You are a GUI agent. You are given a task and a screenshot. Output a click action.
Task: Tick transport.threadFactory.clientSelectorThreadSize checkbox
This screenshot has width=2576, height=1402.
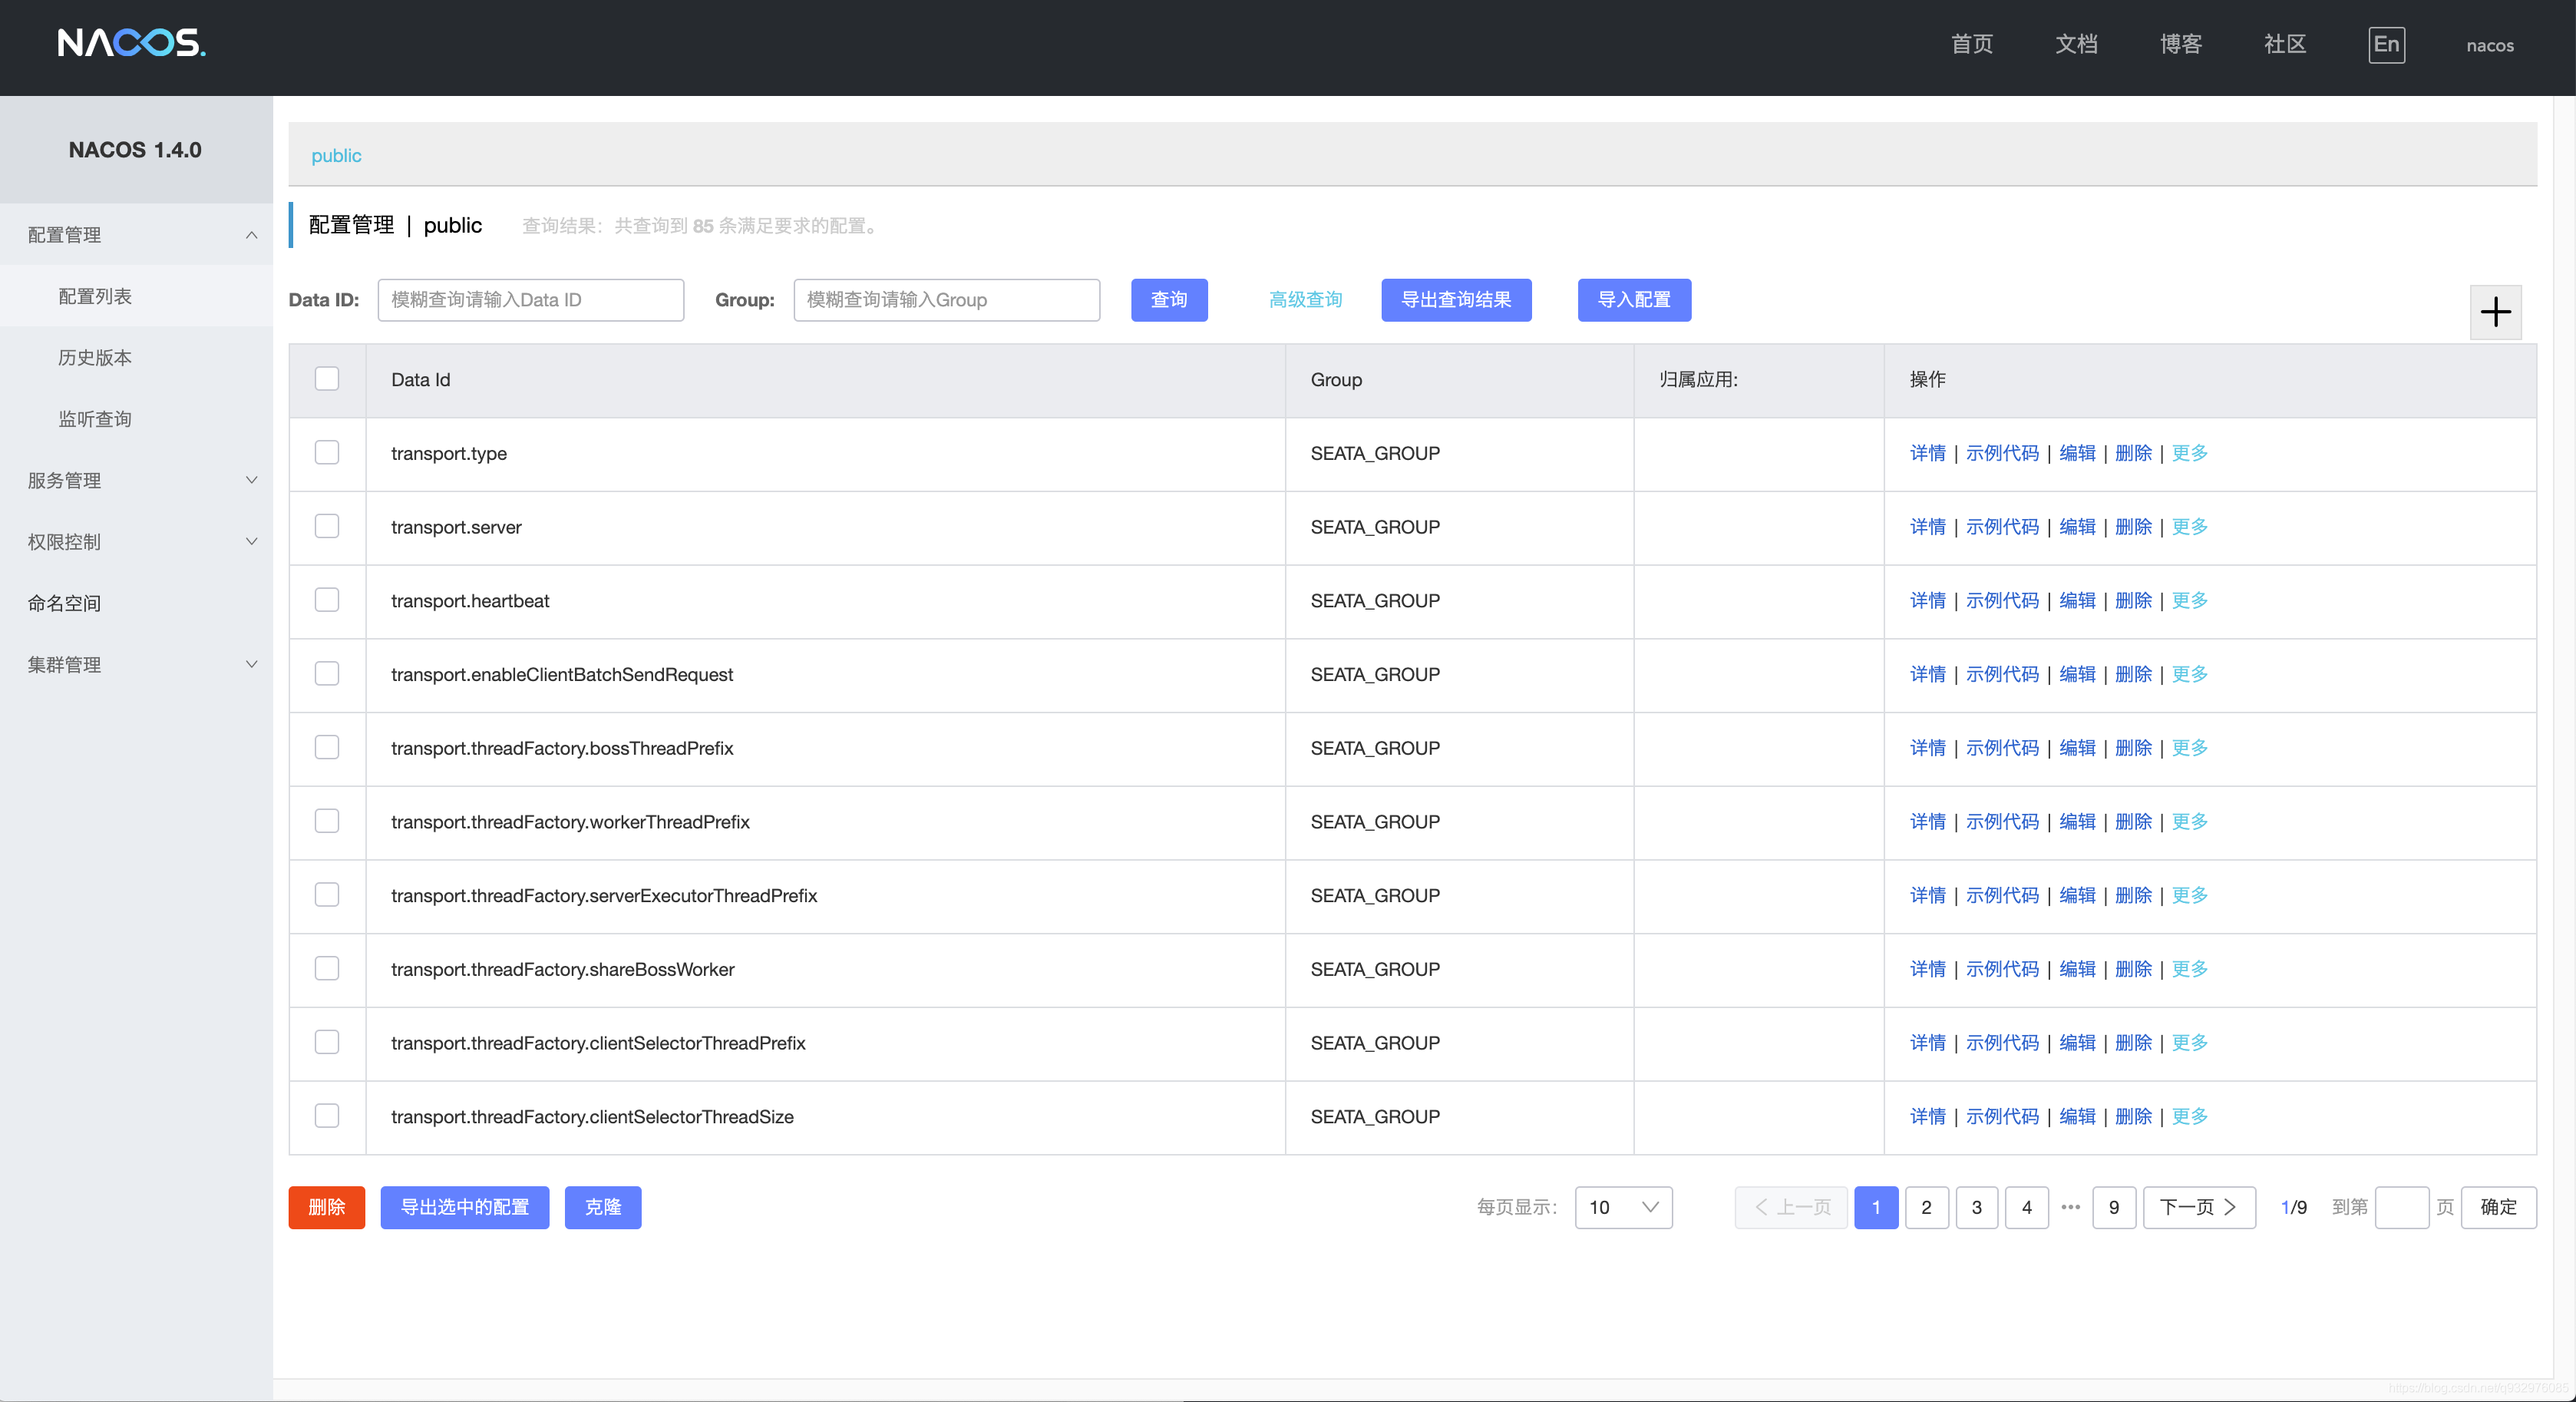(x=327, y=1116)
